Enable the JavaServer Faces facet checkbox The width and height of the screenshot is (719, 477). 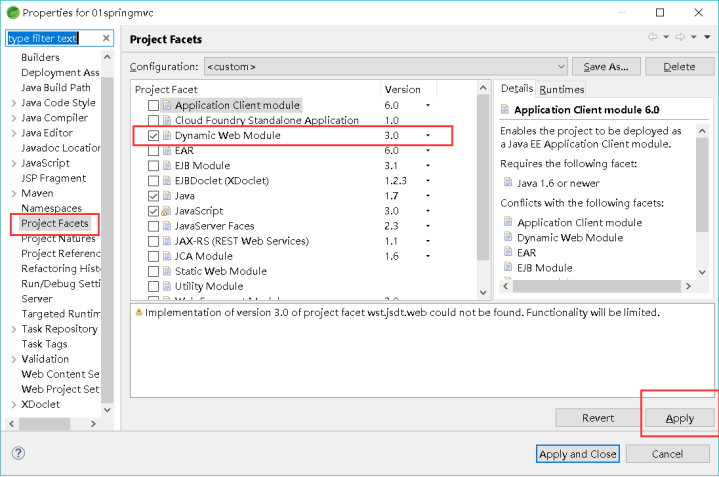click(153, 226)
